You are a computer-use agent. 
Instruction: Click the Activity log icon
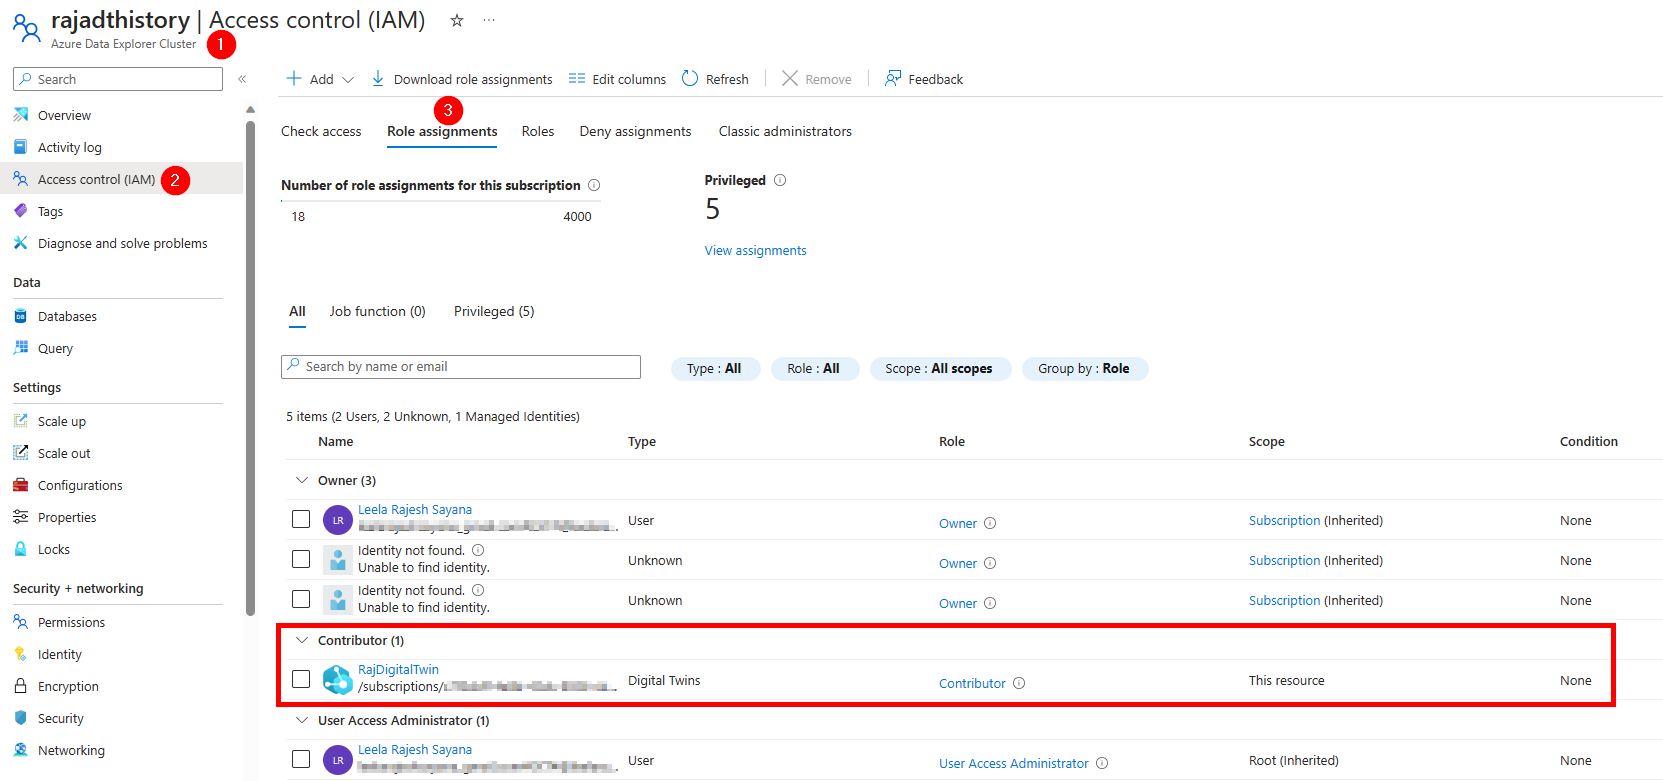coord(21,147)
